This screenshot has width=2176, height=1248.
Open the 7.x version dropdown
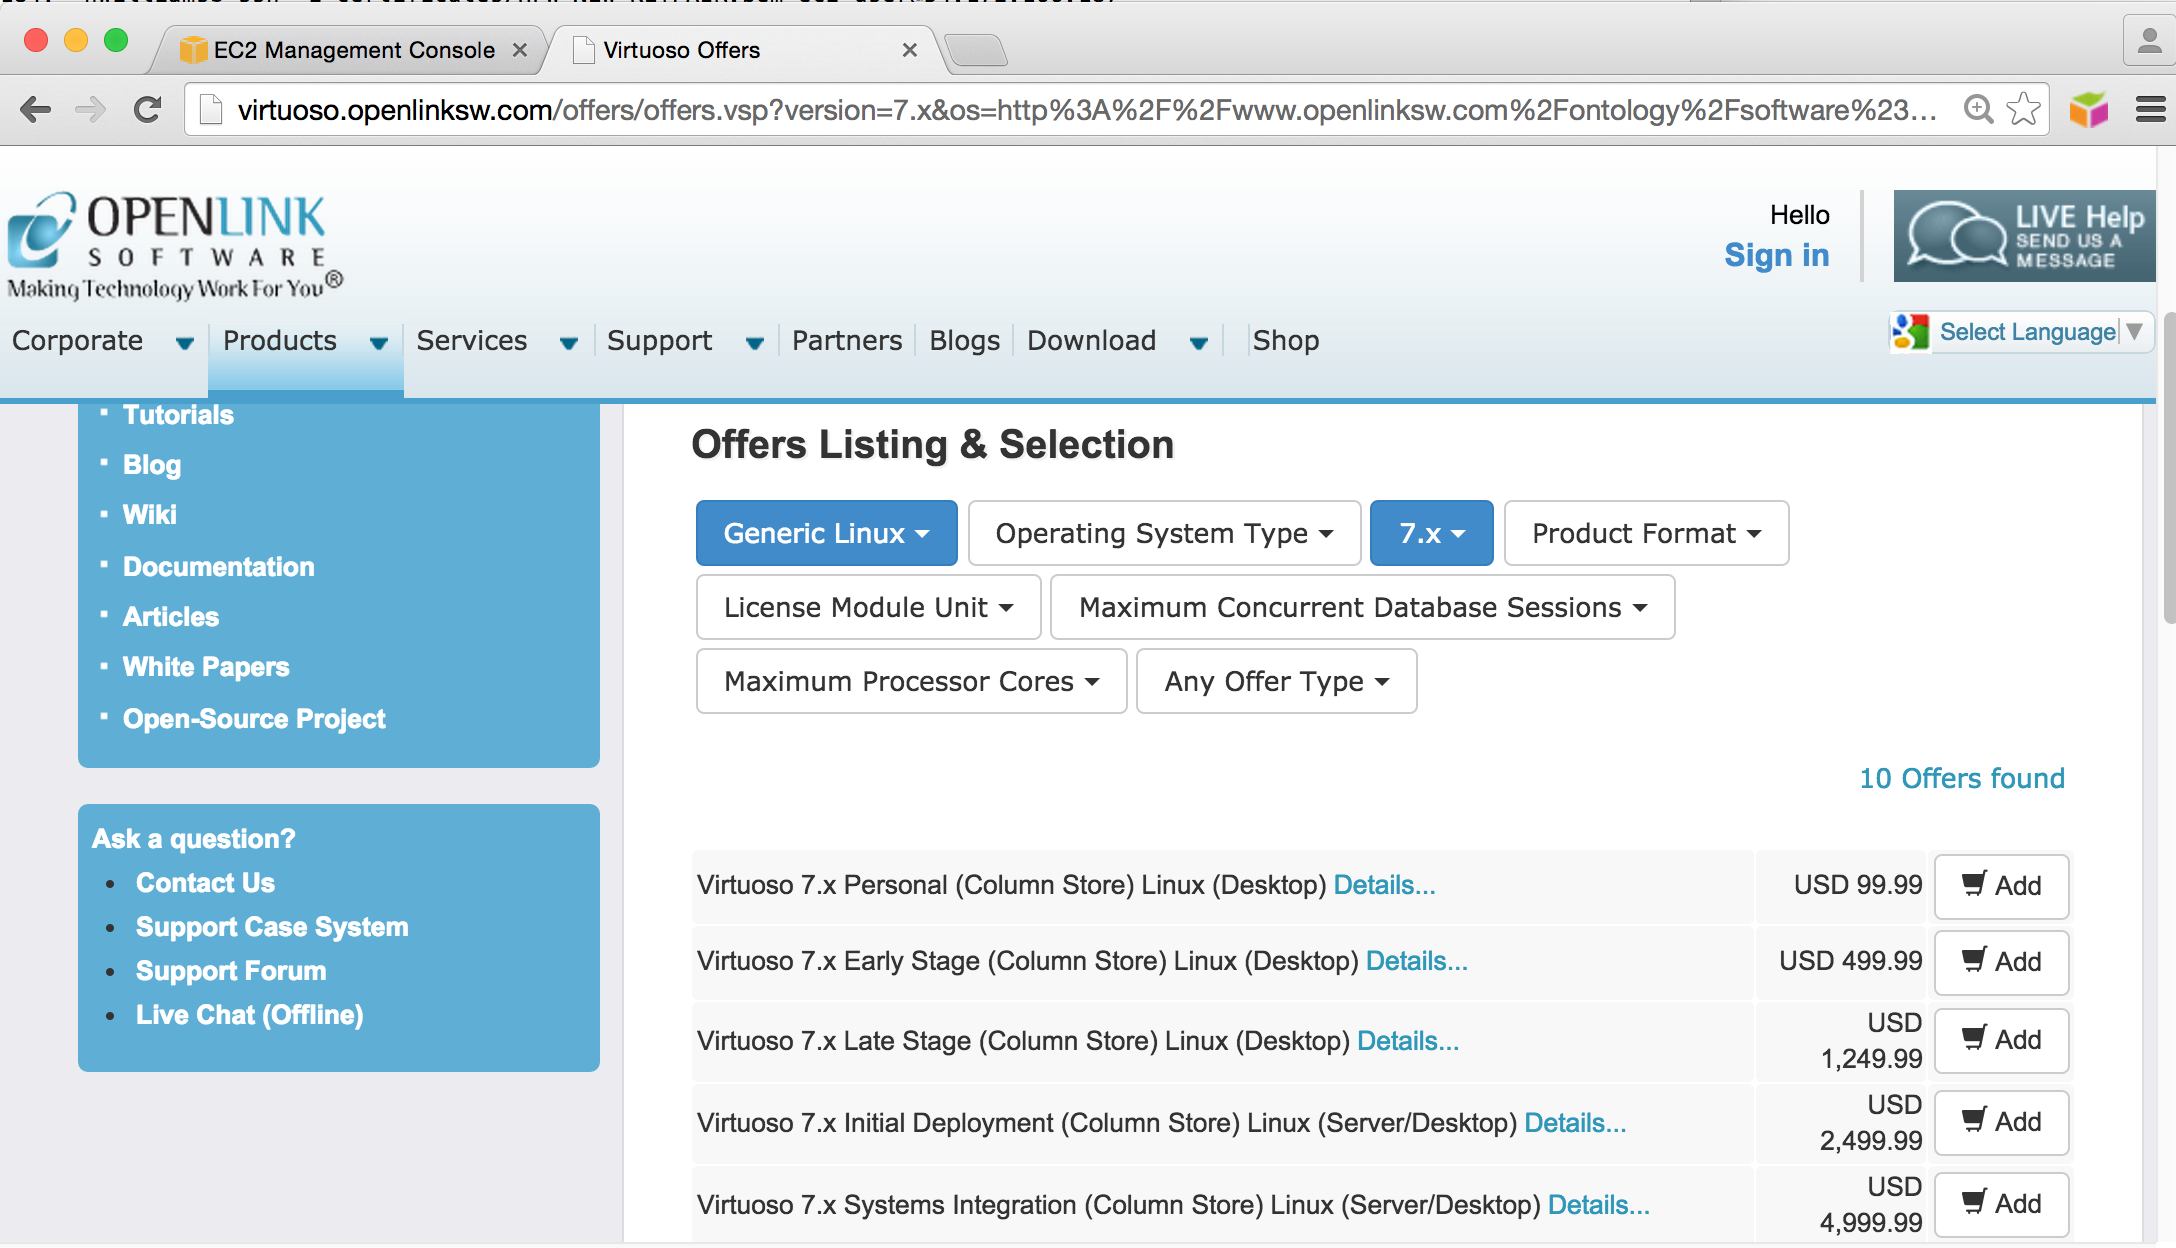(1431, 533)
